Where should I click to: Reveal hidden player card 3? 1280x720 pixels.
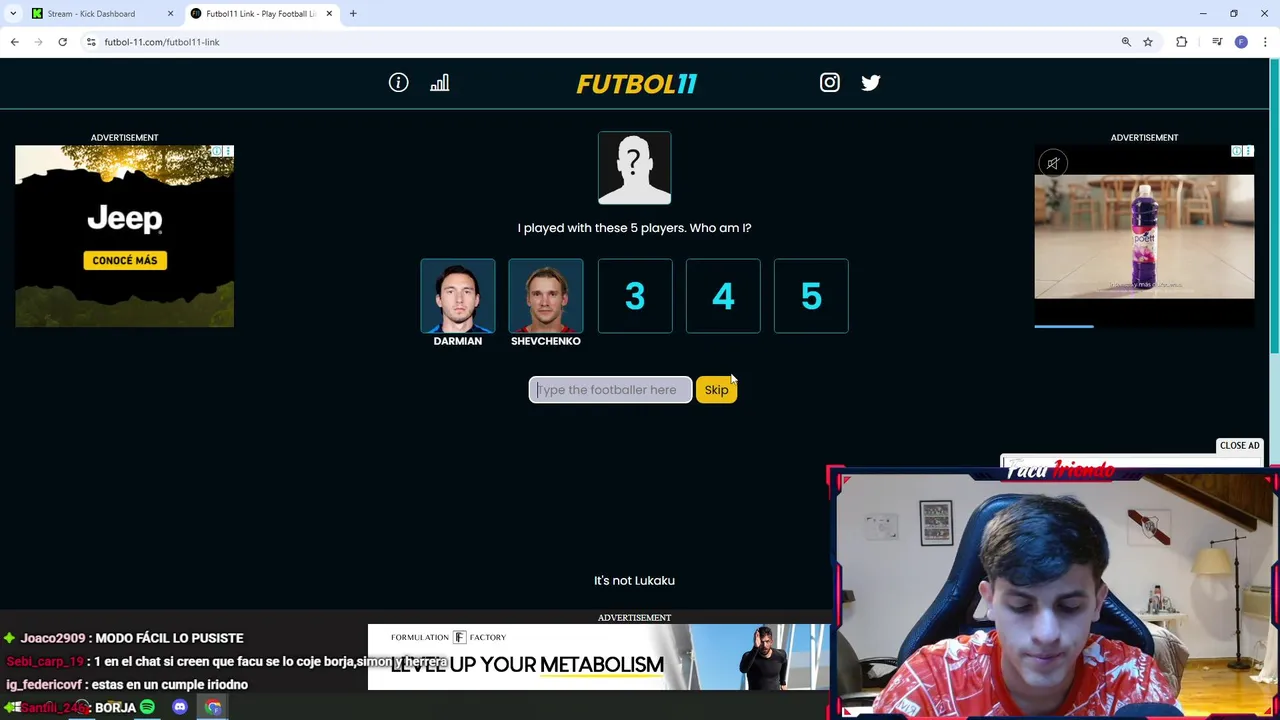click(635, 296)
